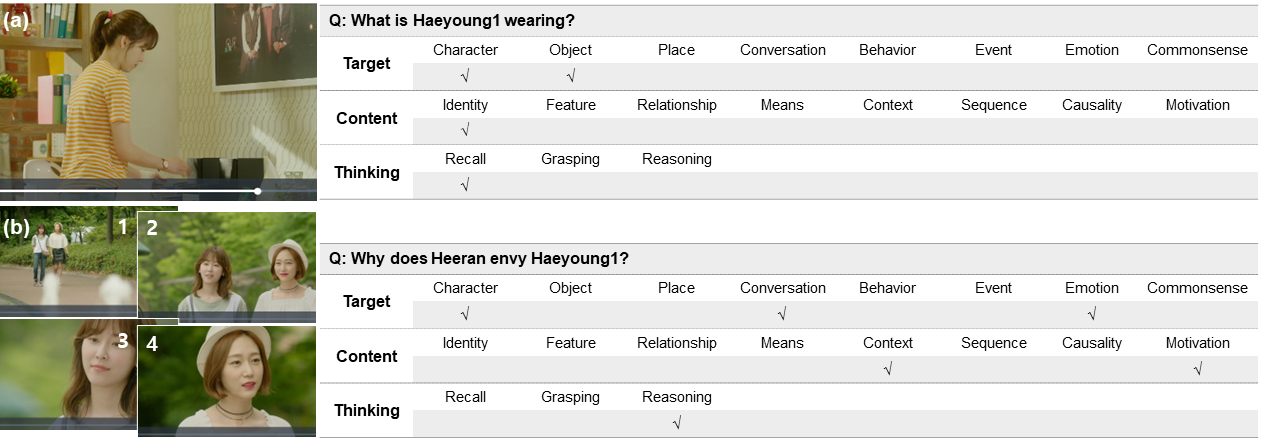Click the question "What is Haeyoung1 wearing?"
This screenshot has height=441, width=1263.
click(451, 20)
